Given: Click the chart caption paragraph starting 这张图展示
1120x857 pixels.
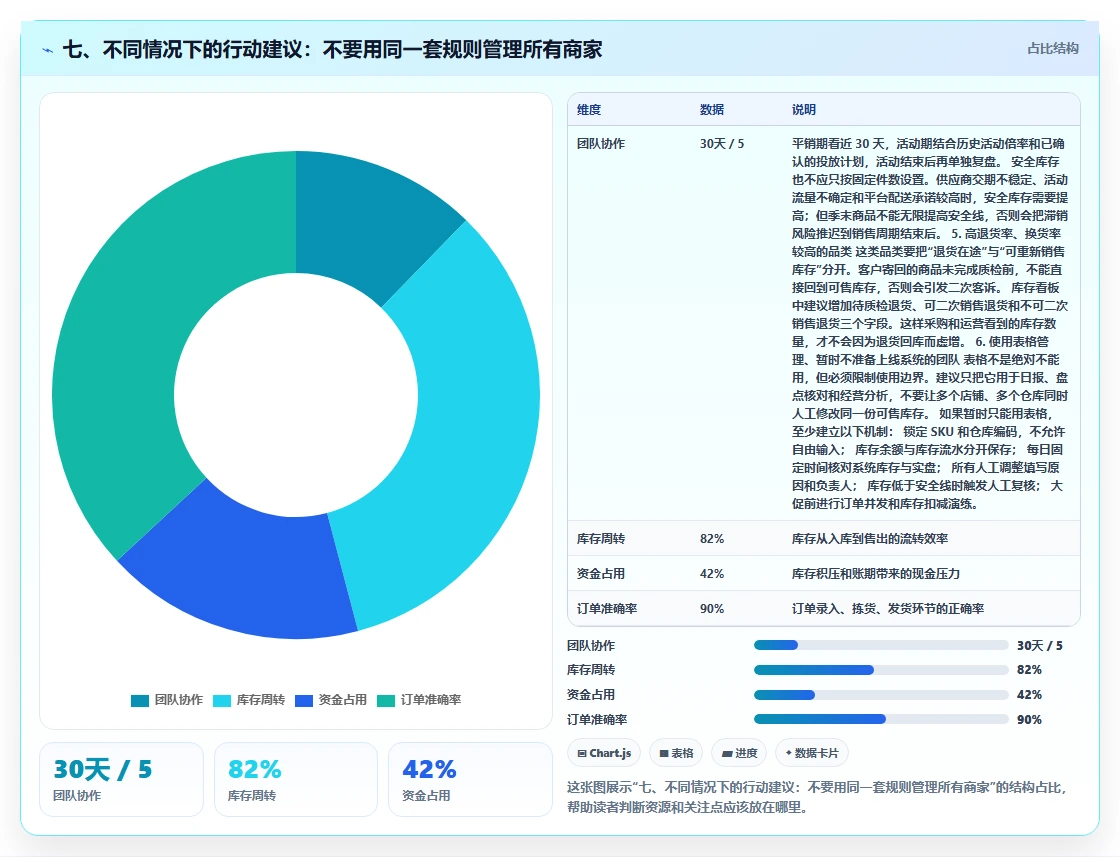Looking at the screenshot, I should click(816, 797).
